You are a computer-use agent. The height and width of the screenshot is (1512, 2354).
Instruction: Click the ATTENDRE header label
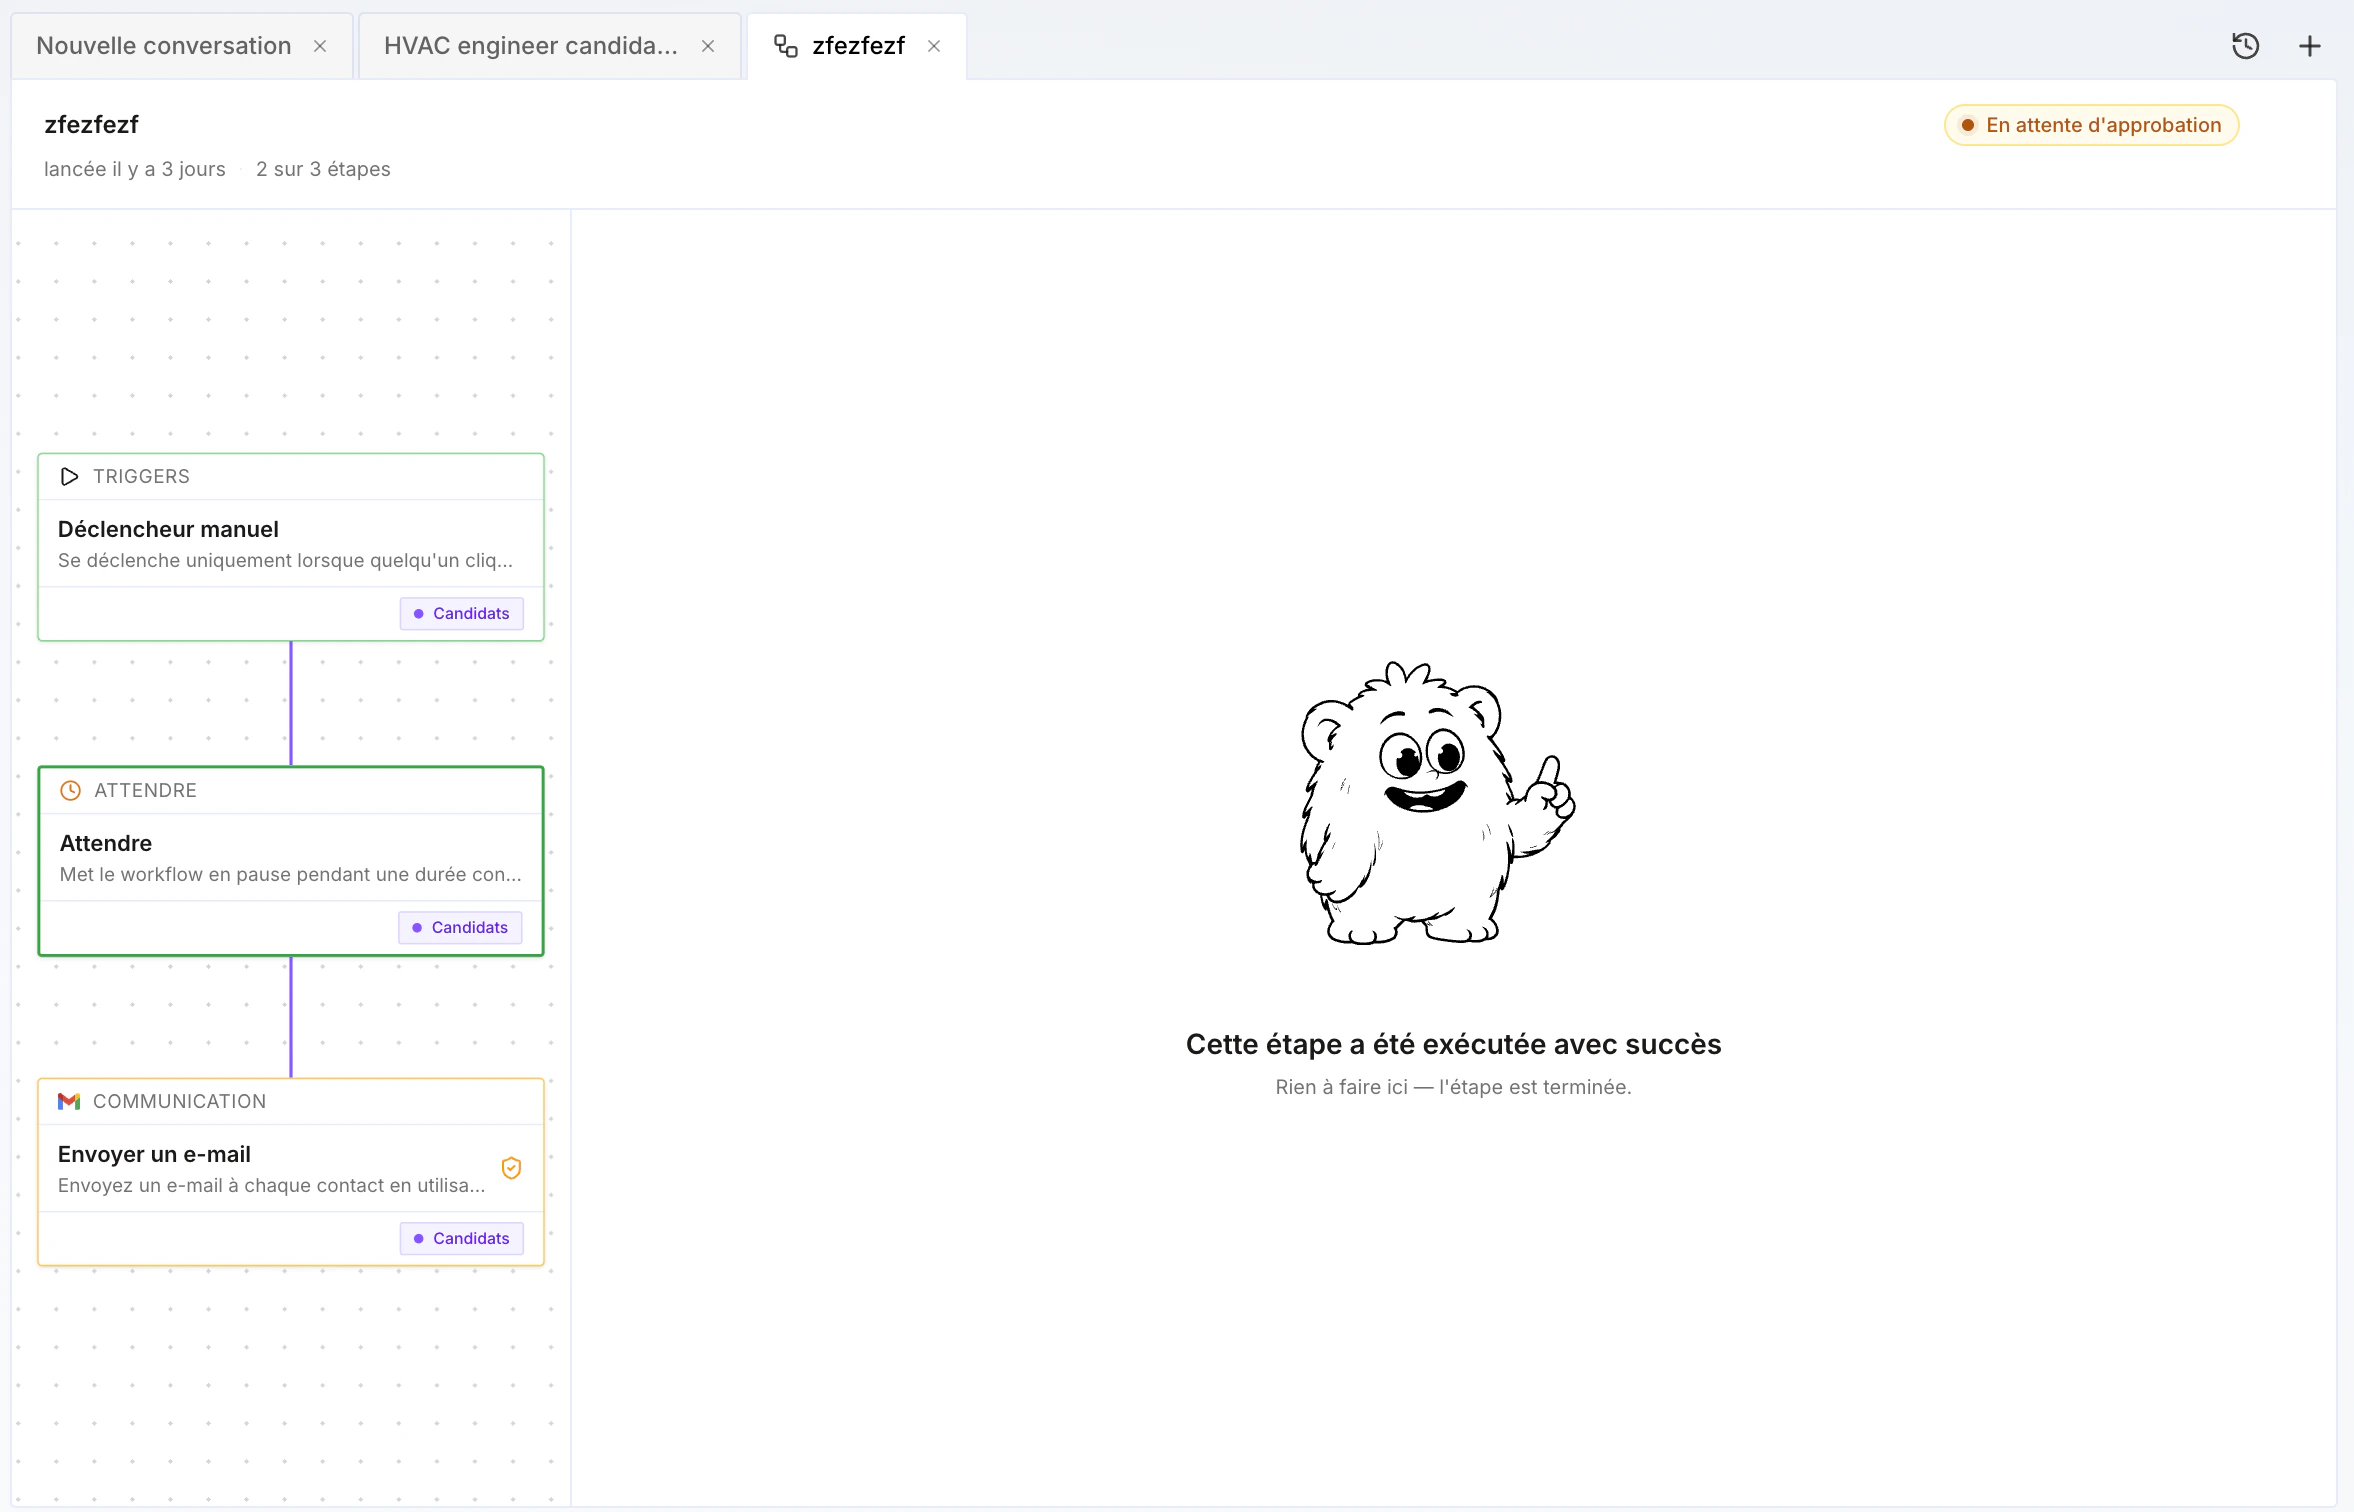(x=145, y=791)
